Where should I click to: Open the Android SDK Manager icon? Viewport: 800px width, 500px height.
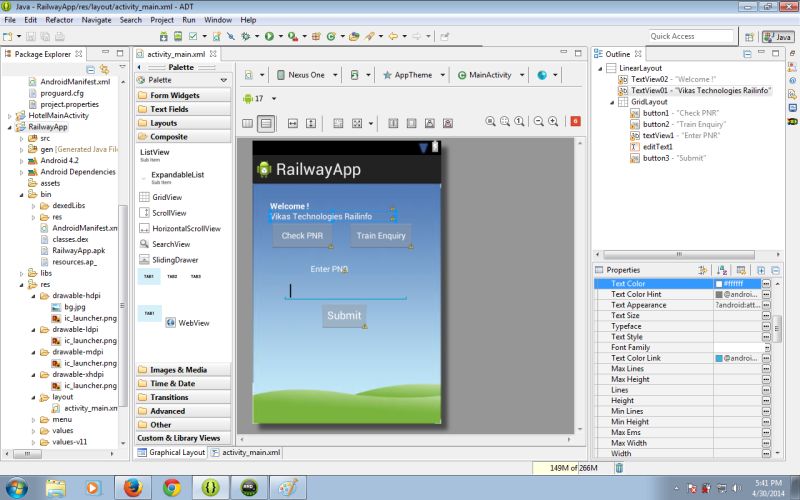point(164,36)
